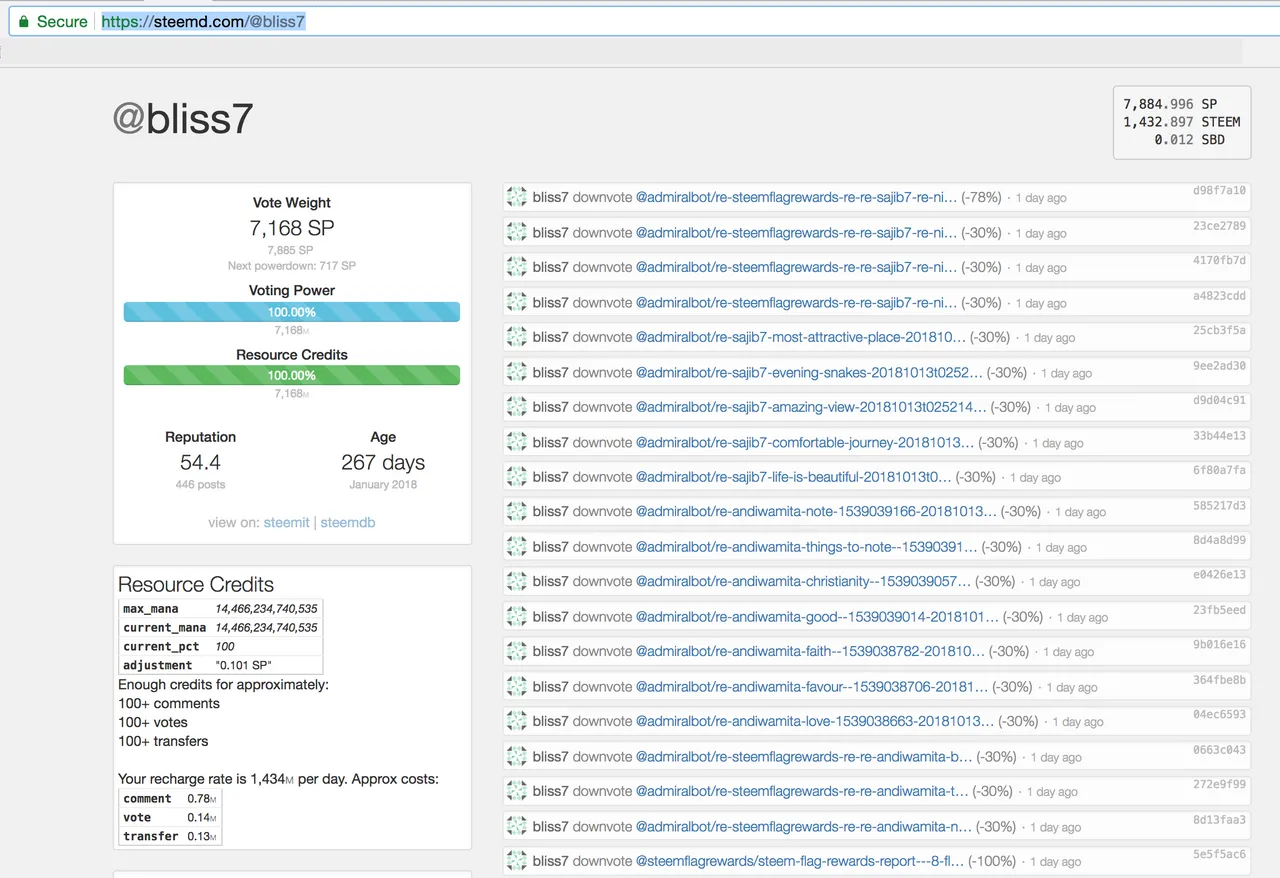Click the Vote Weight 7,168 SP value
Viewport: 1280px width, 878px height.
pos(292,228)
